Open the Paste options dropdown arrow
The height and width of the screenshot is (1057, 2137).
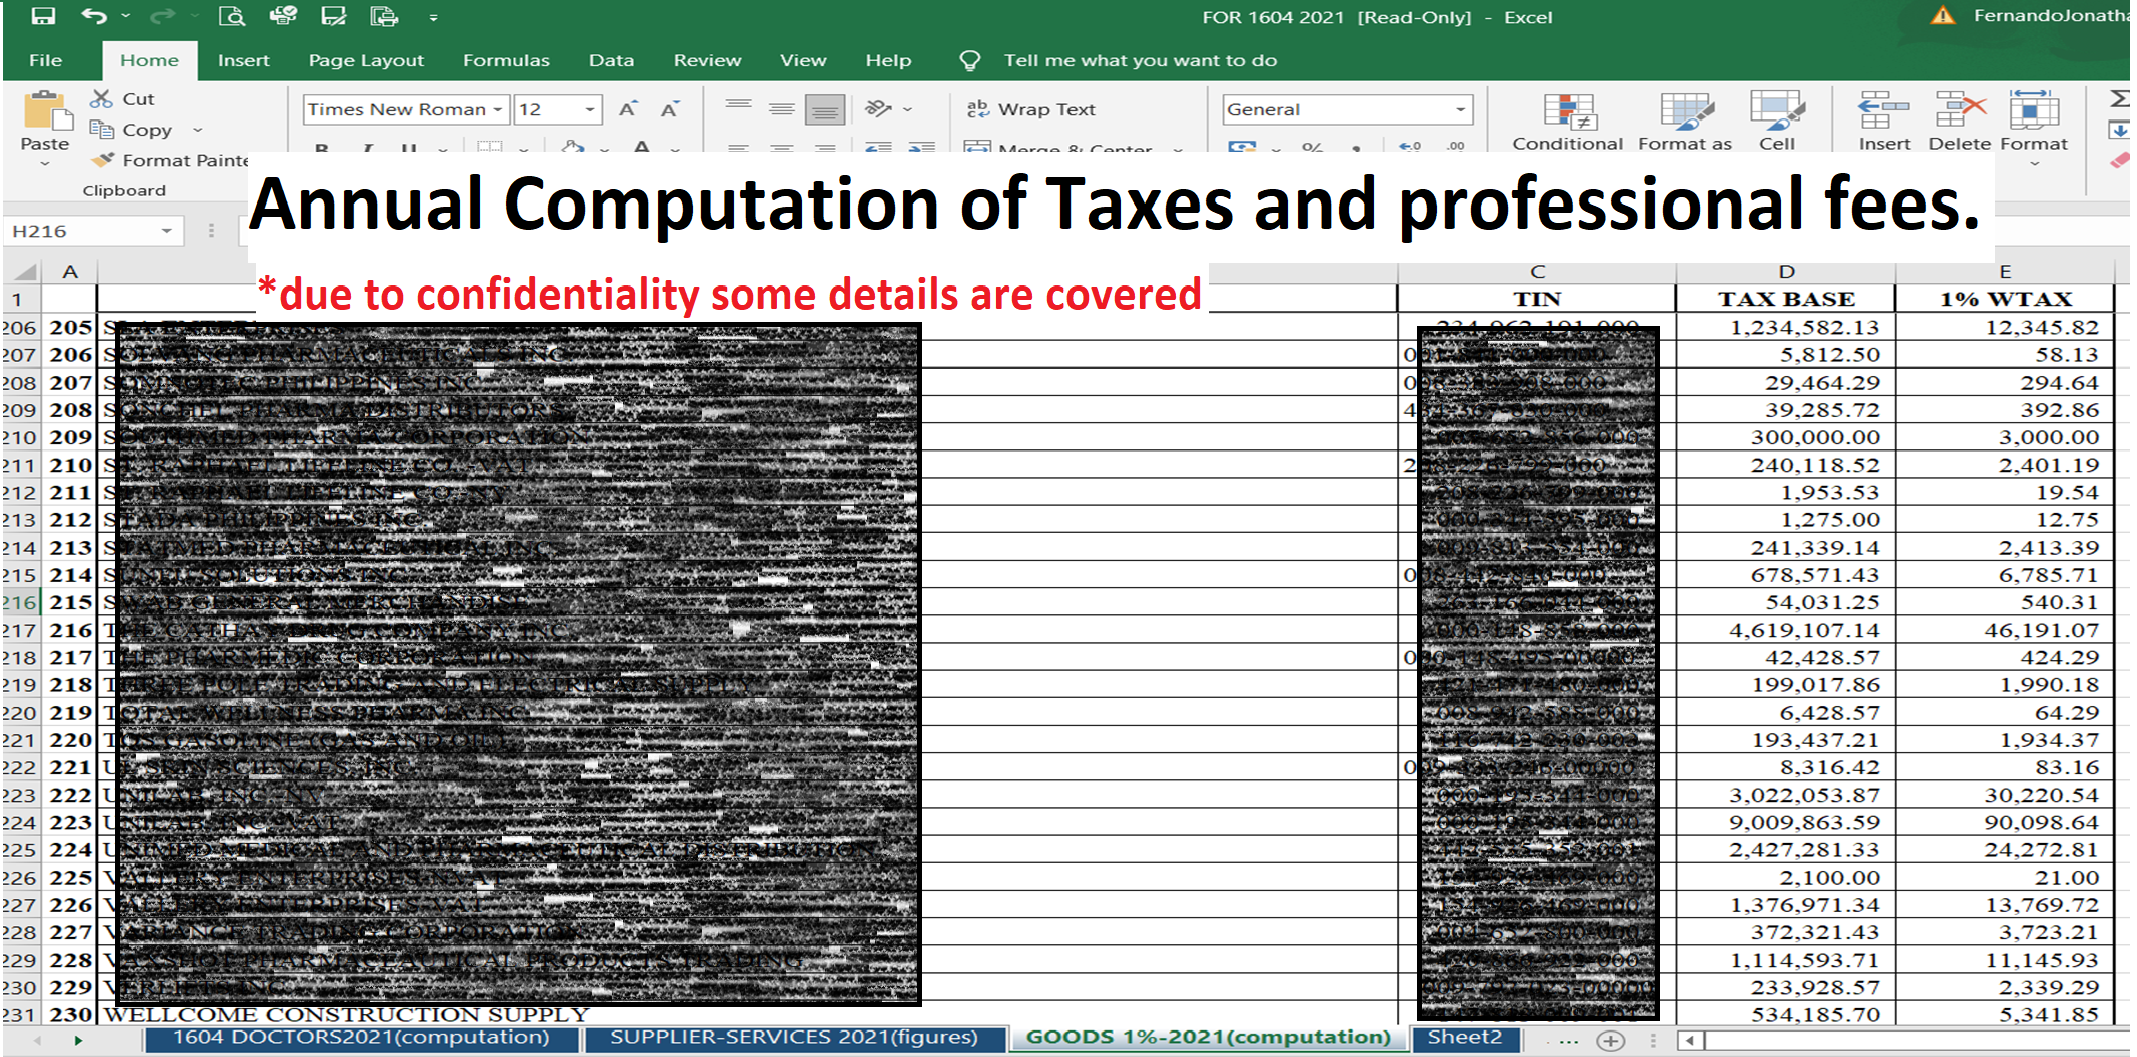tap(45, 163)
